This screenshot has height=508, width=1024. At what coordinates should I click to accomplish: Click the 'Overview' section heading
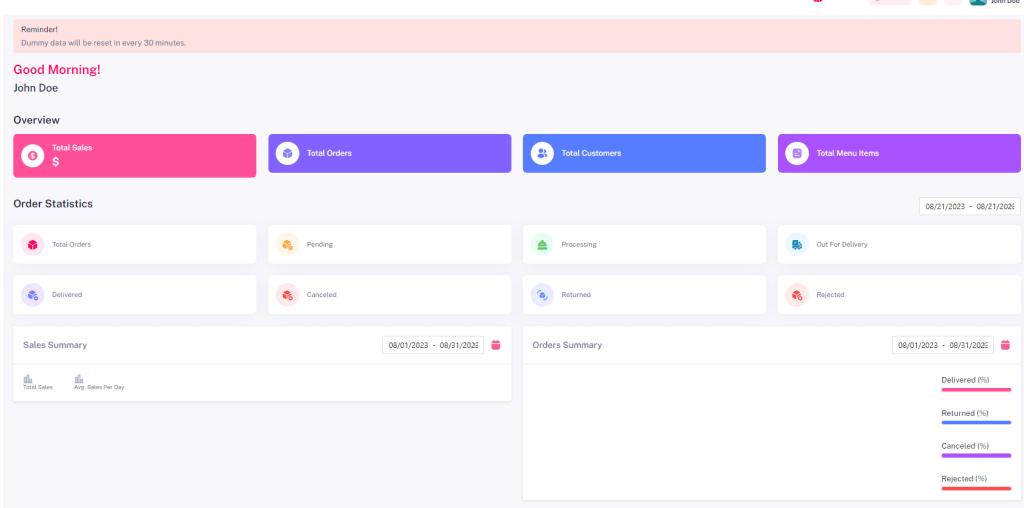pos(37,120)
